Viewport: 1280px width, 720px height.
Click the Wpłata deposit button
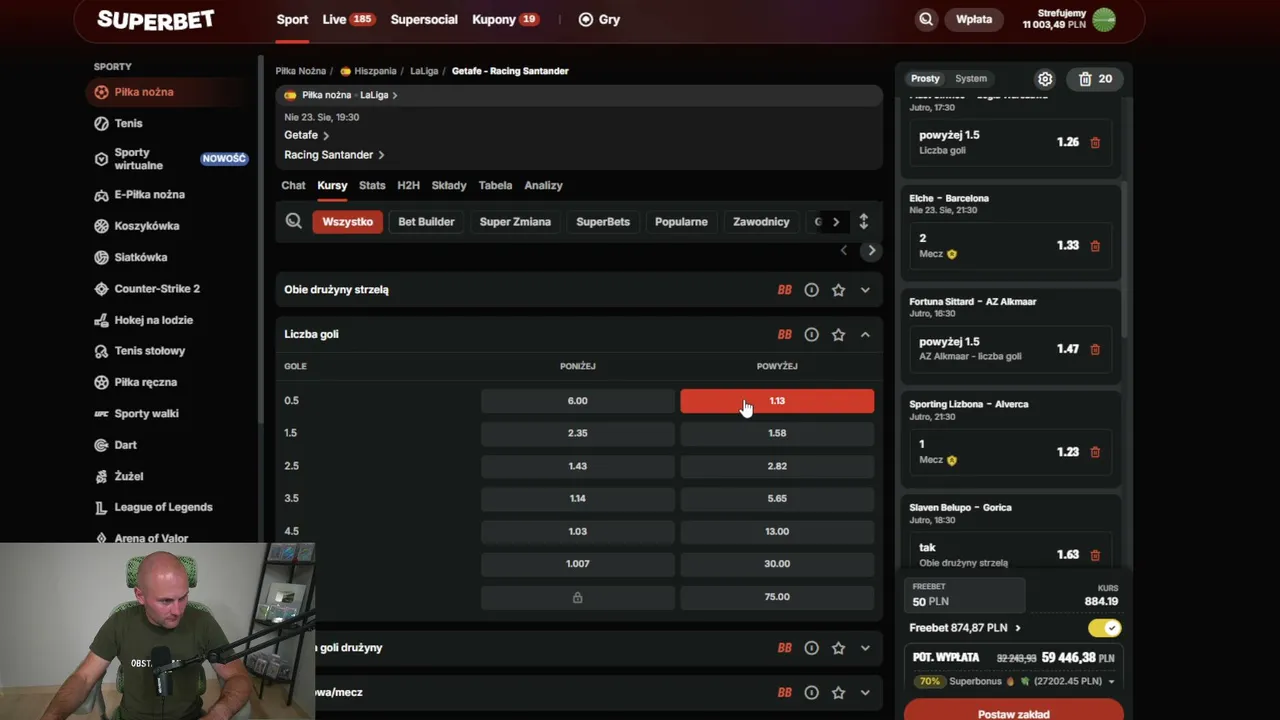(974, 19)
